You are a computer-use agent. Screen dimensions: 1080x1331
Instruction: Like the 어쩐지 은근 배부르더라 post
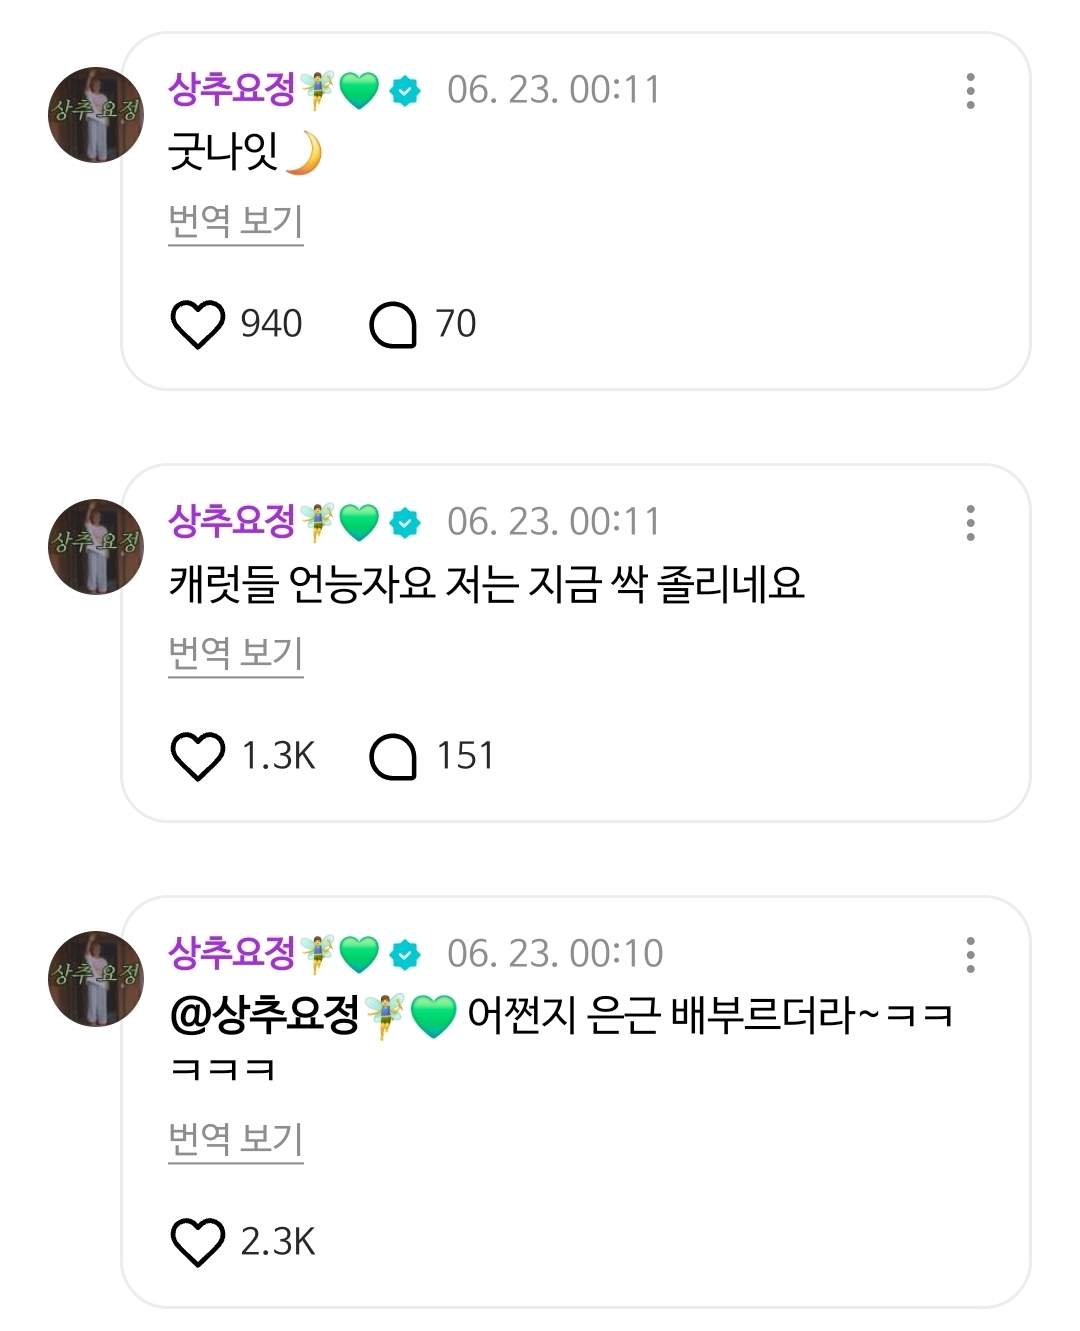click(197, 1242)
